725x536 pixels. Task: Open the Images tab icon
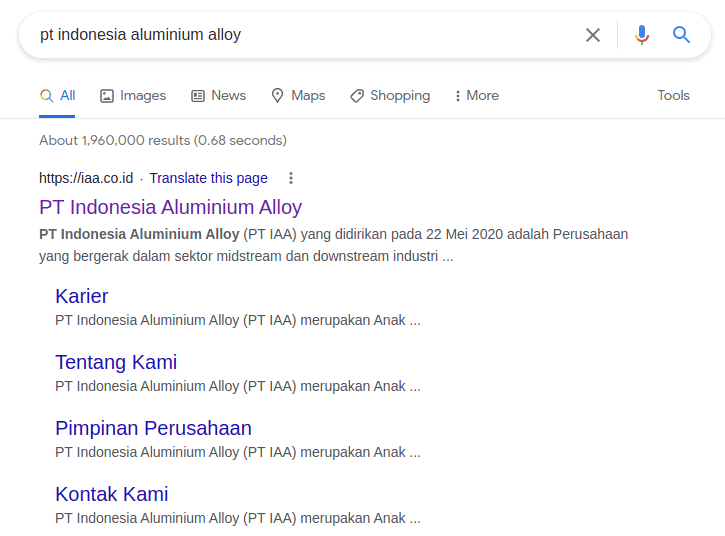(x=107, y=96)
